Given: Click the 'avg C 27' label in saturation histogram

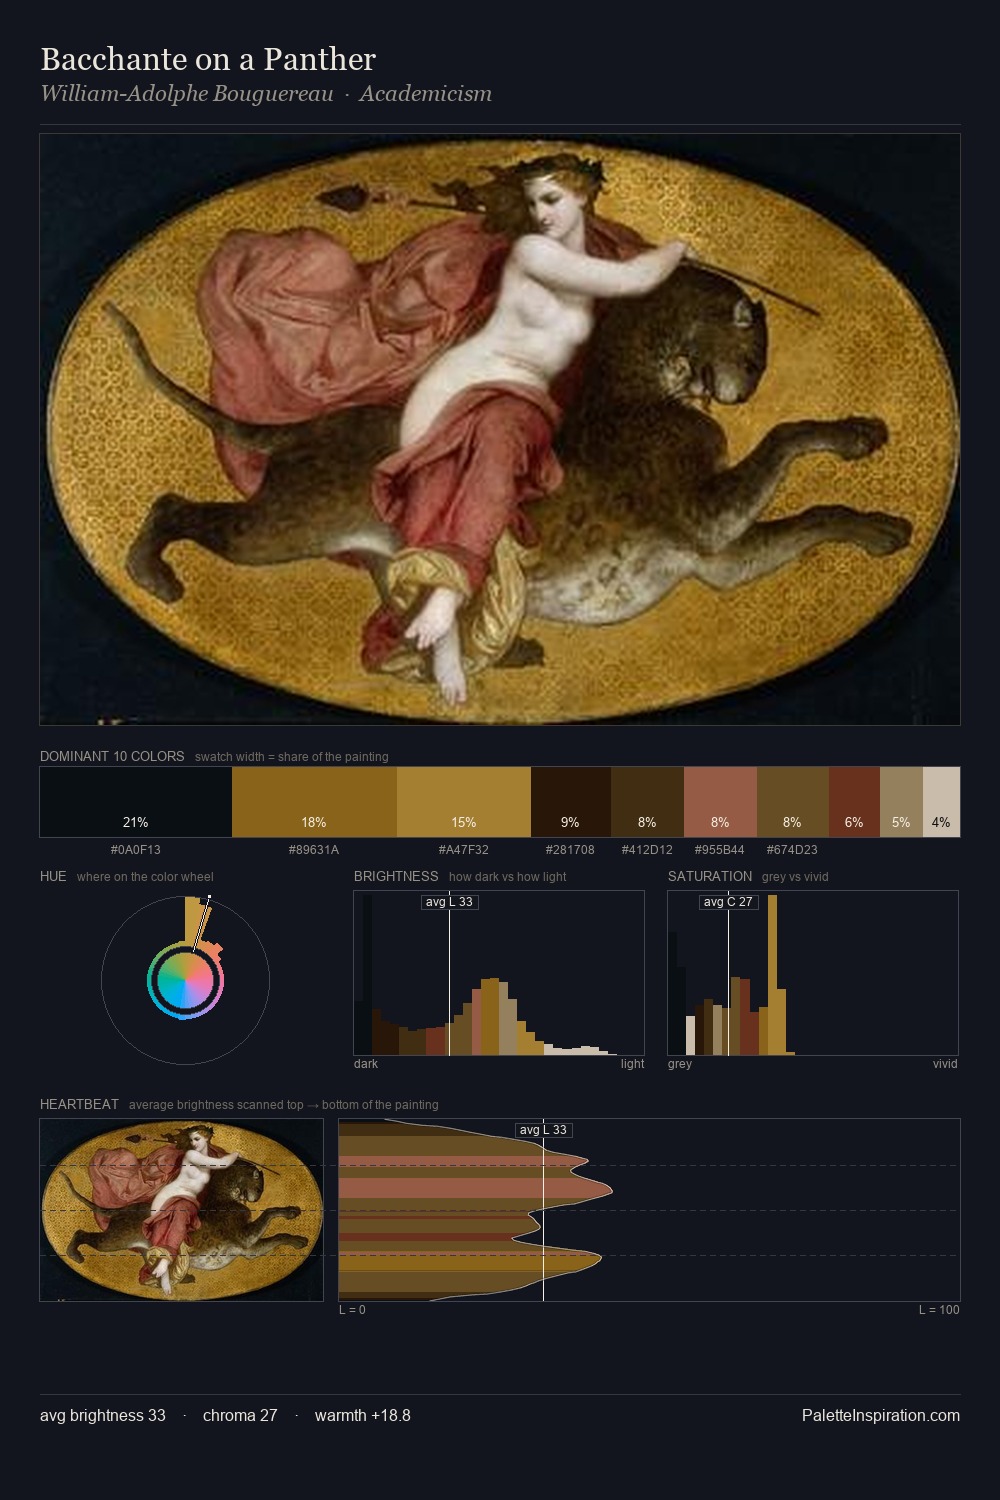Looking at the screenshot, I should pyautogui.click(x=728, y=902).
